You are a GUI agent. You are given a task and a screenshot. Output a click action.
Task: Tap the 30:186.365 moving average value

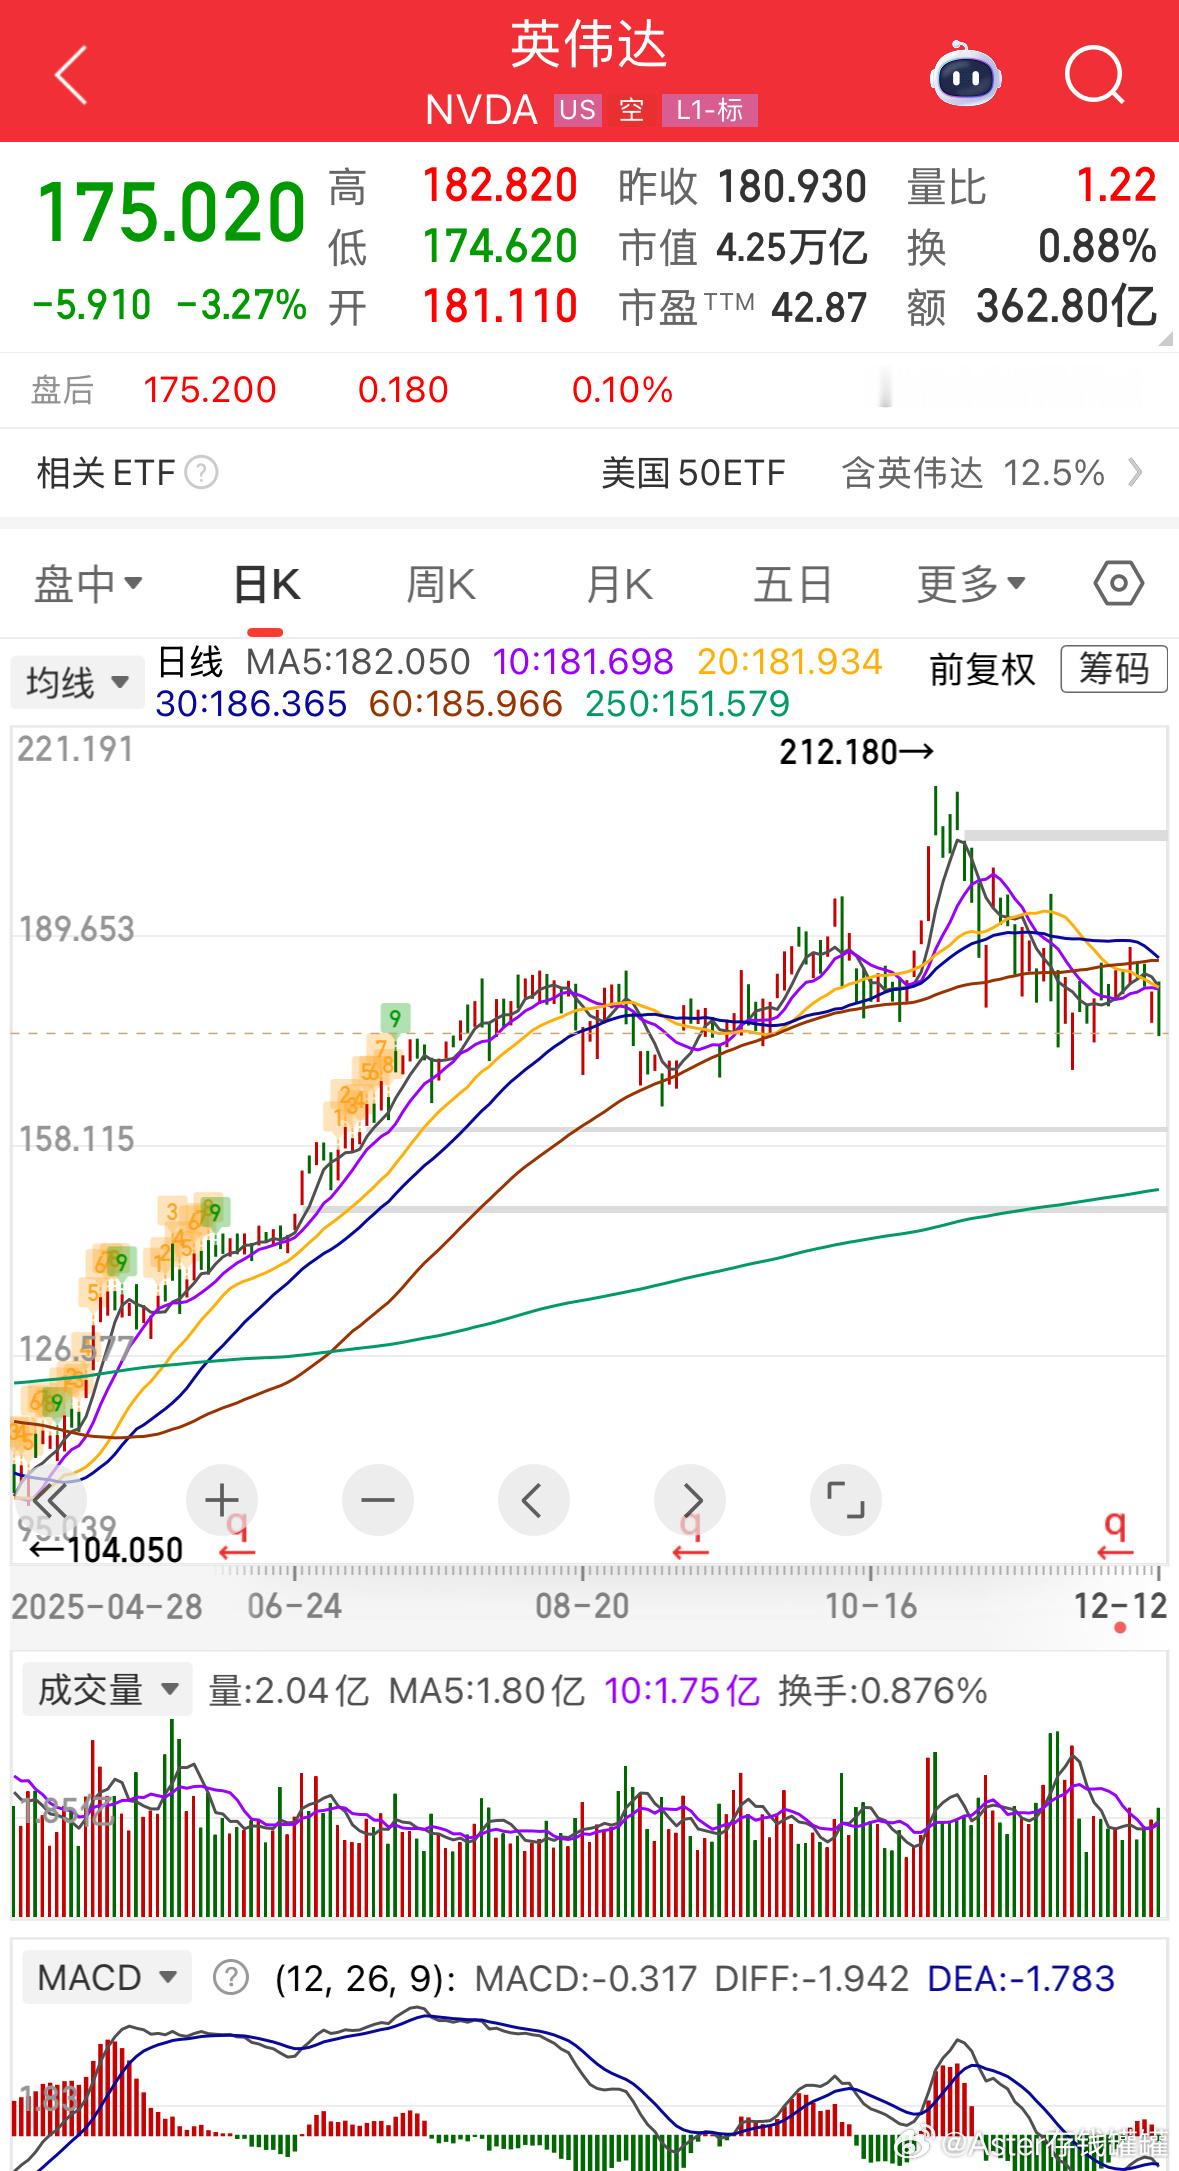(x=251, y=704)
